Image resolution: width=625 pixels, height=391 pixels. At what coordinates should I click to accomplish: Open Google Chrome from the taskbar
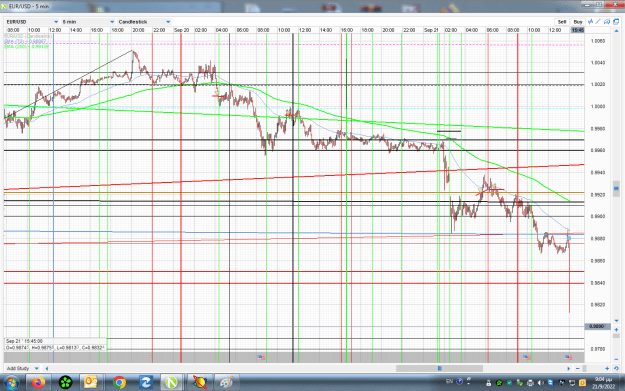coord(119,383)
